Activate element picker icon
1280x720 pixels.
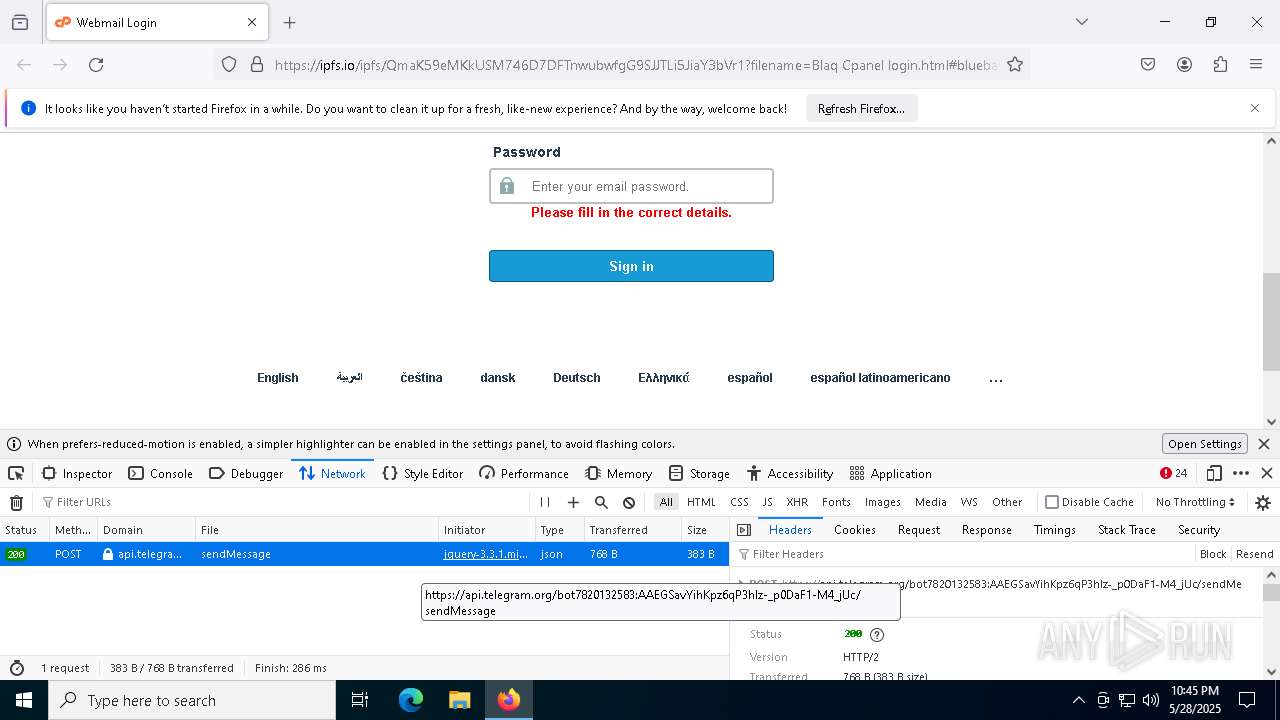click(16, 474)
